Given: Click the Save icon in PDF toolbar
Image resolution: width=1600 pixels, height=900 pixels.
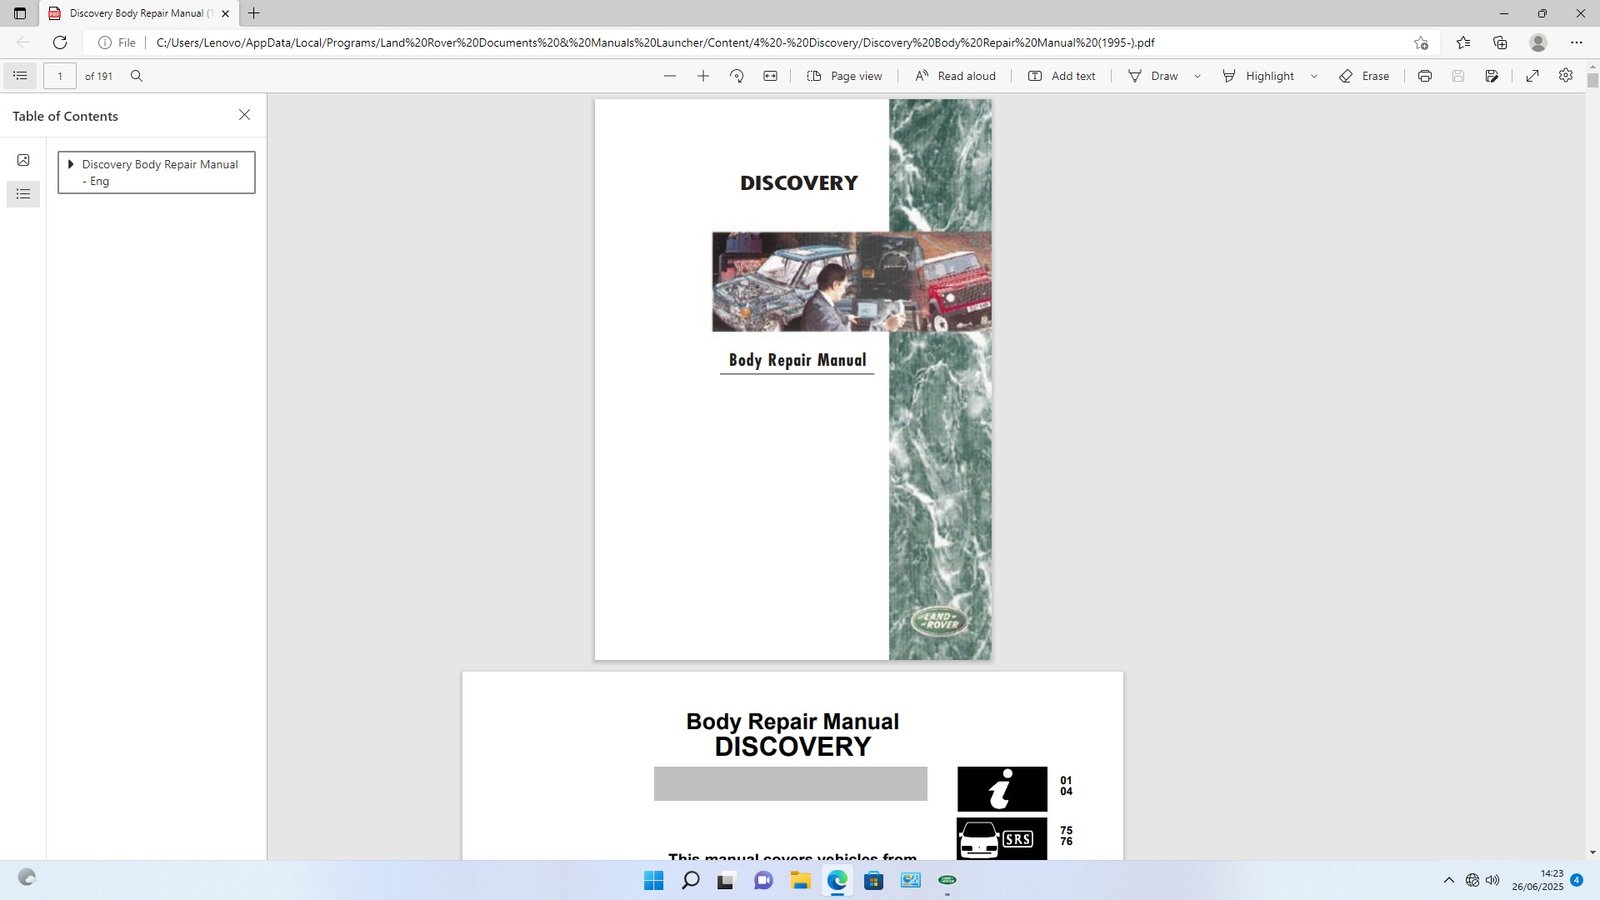Looking at the screenshot, I should click(1458, 76).
